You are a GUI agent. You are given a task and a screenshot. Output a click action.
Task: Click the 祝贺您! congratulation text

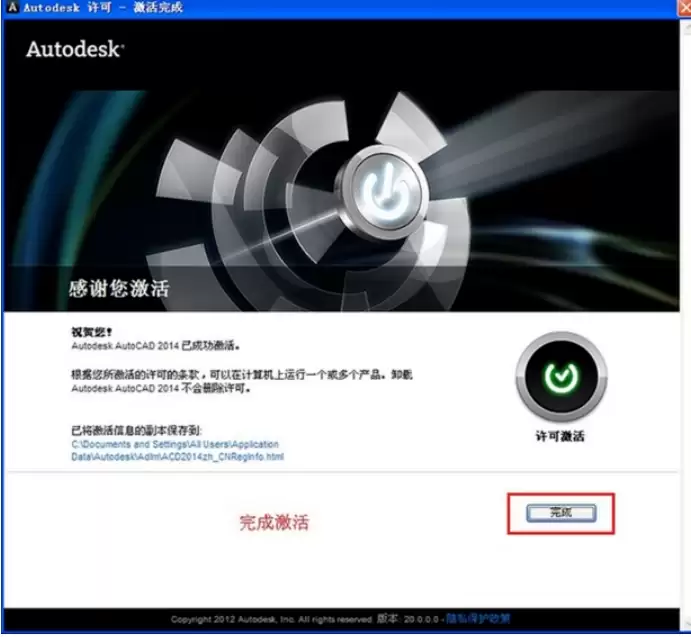point(92,332)
